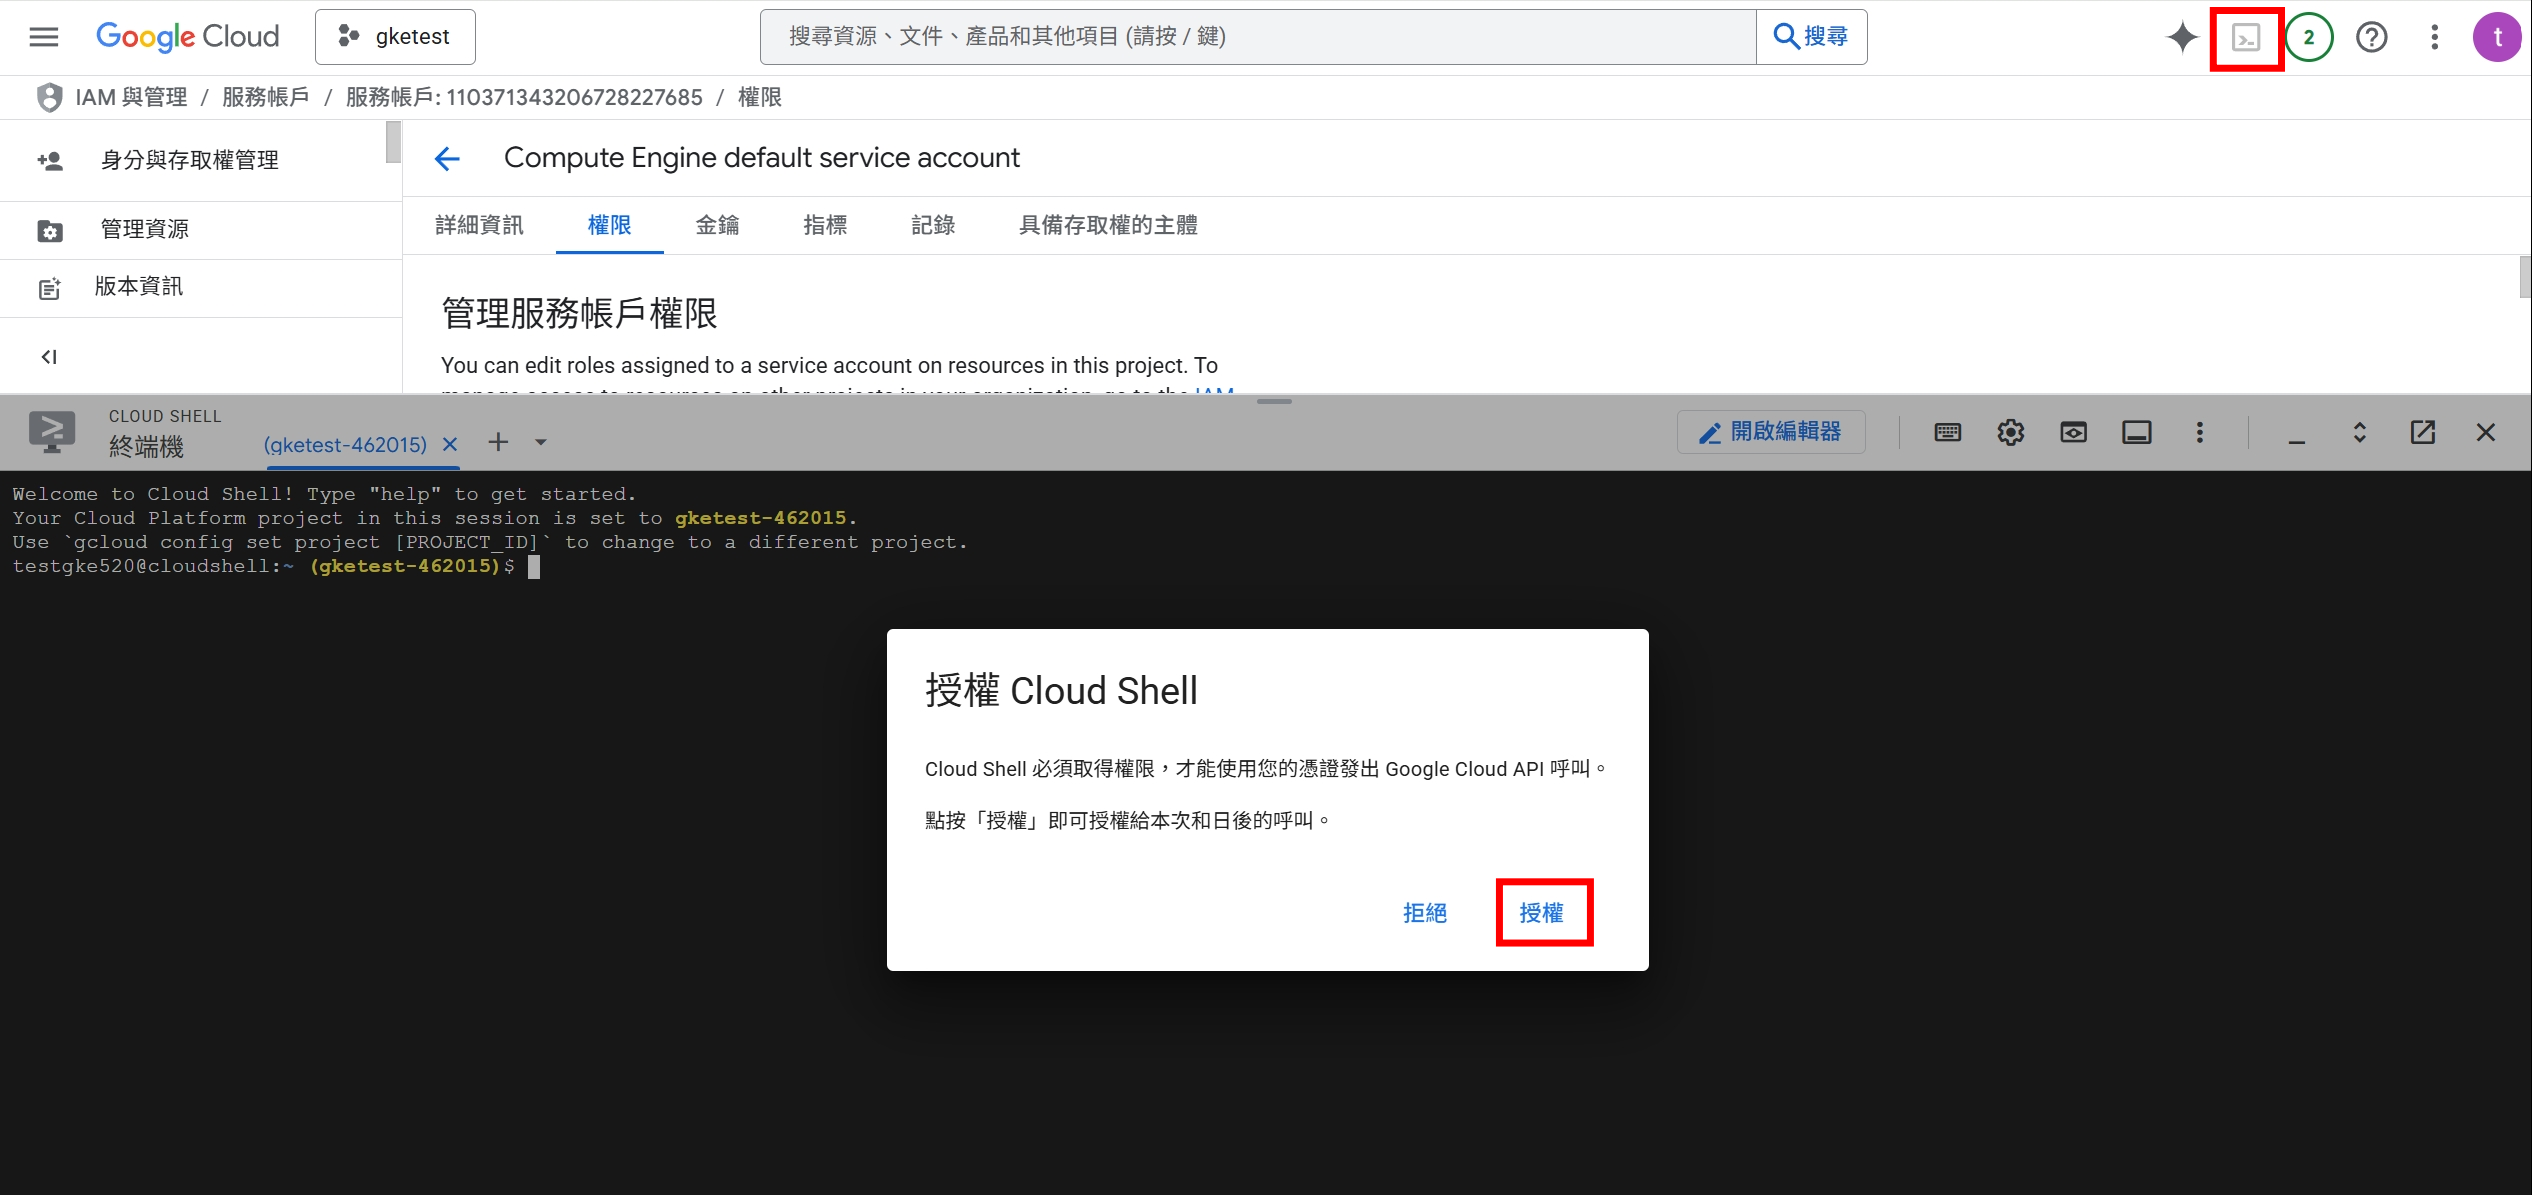Toggle Cloud Shell session layout icon

coord(2136,432)
